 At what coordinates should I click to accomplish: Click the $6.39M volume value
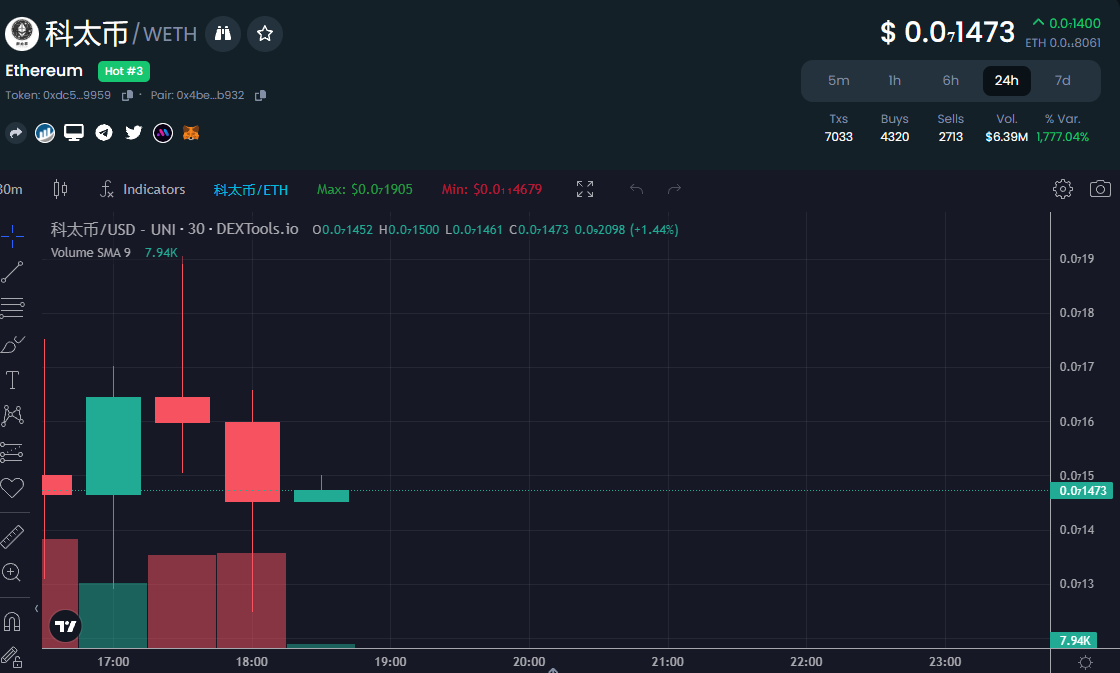pyautogui.click(x=1006, y=136)
